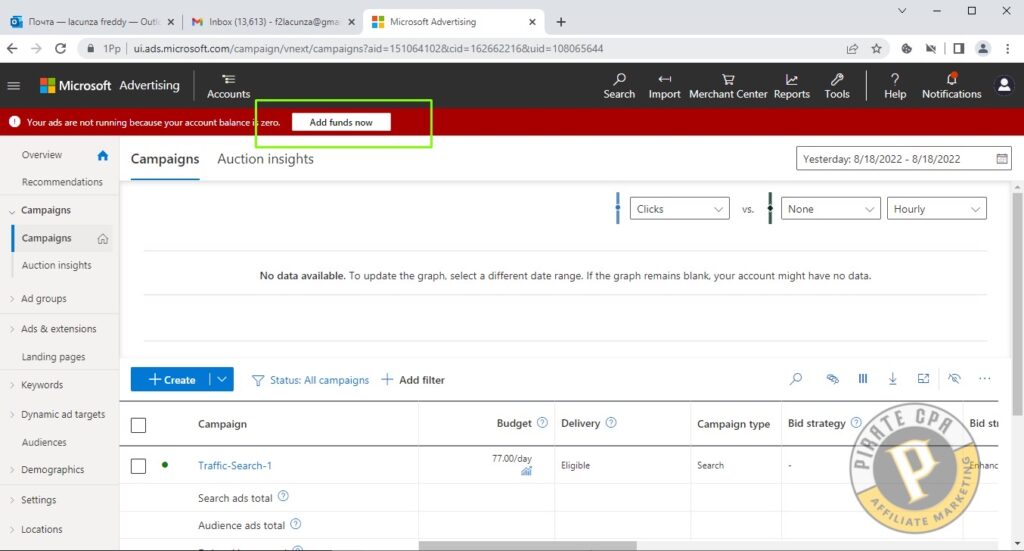Open Landing pages in the sidebar
This screenshot has height=551, width=1024.
click(x=53, y=357)
